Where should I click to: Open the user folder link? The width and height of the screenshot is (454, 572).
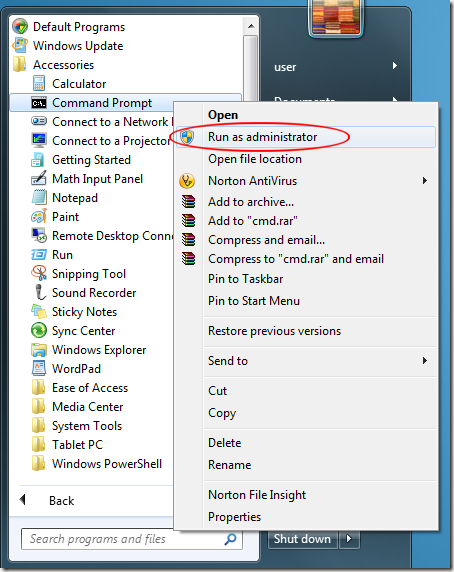click(x=285, y=67)
